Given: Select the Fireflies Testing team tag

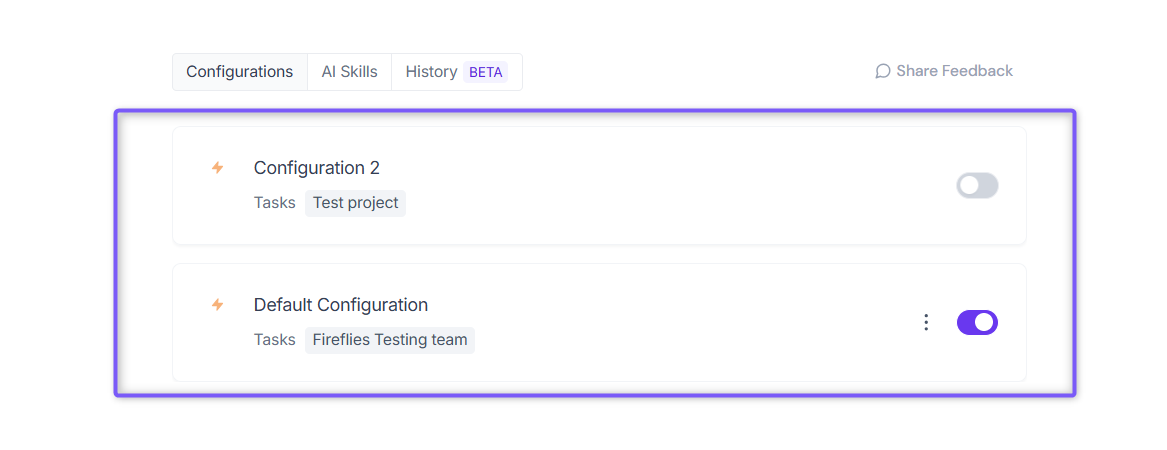Looking at the screenshot, I should (390, 340).
